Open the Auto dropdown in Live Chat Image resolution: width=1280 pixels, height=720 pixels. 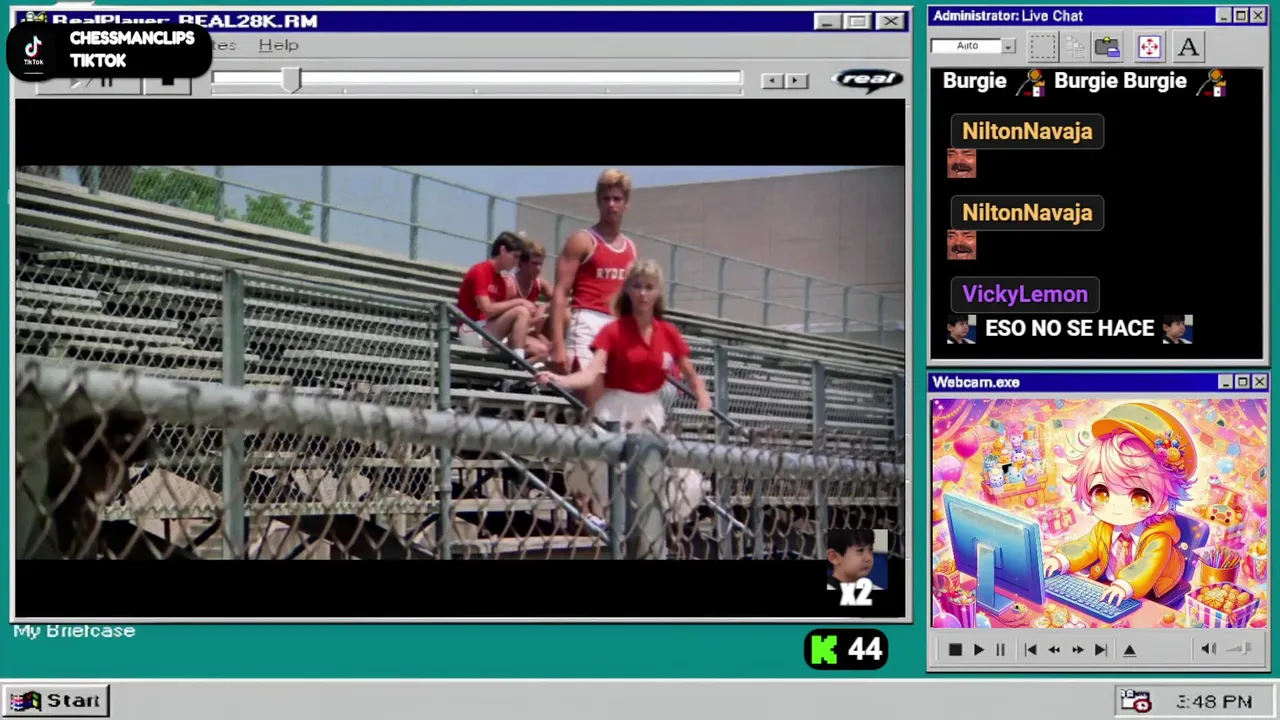1008,46
